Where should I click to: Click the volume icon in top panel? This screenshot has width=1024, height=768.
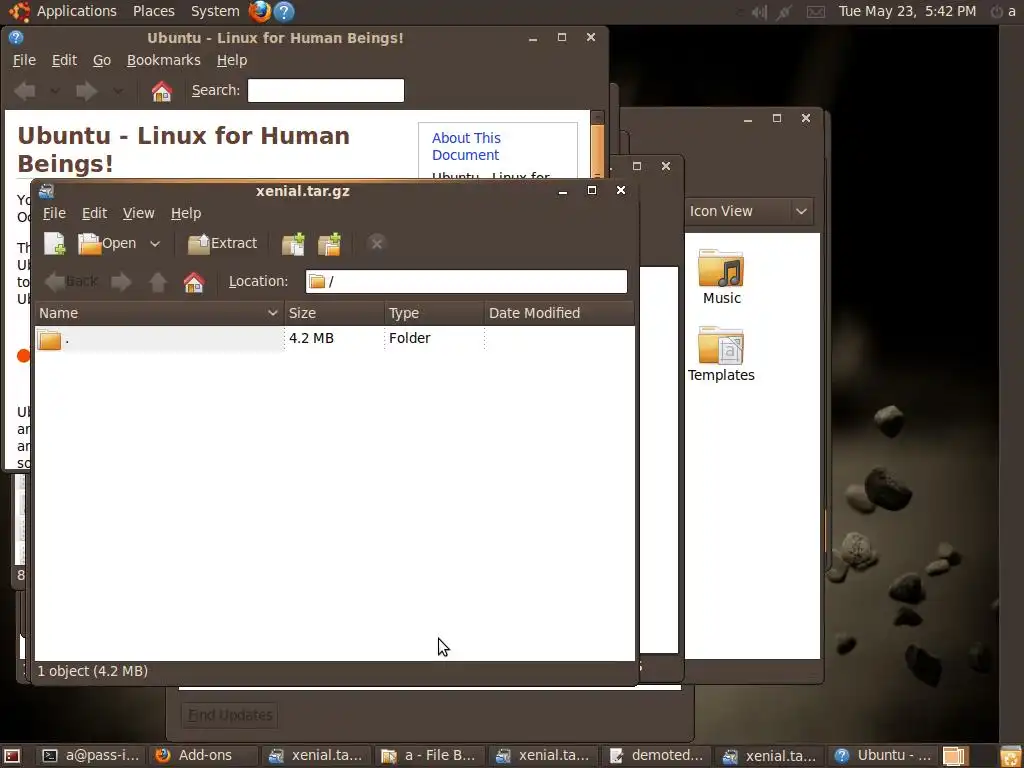(x=759, y=11)
